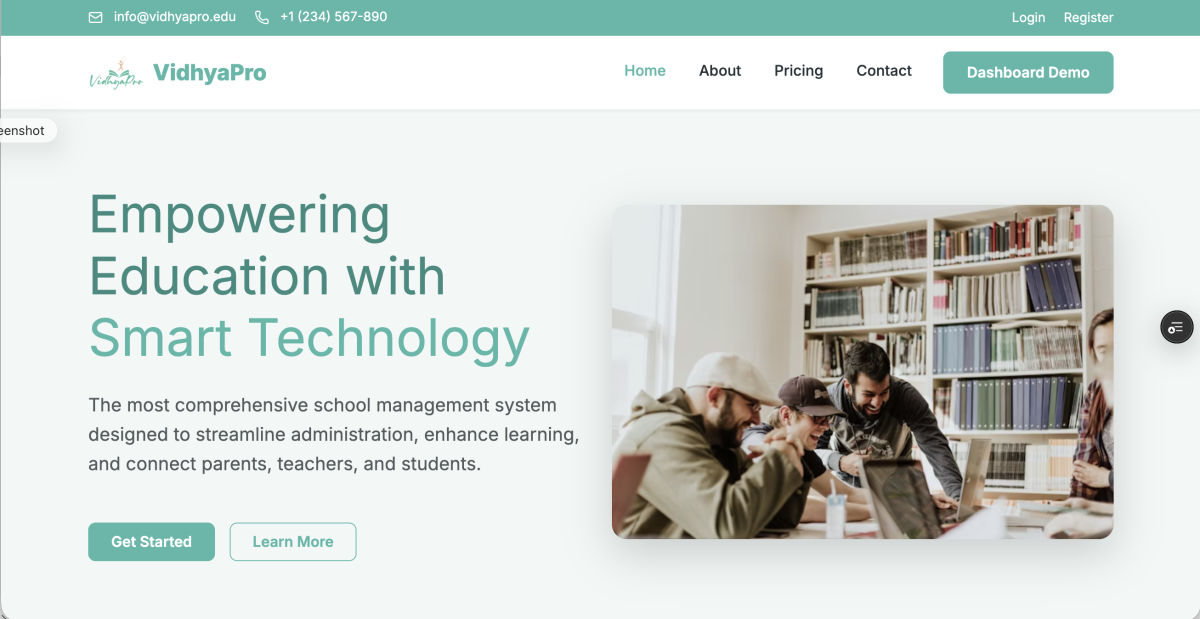Click the phone handset icon
Image resolution: width=1200 pixels, height=619 pixels.
(262, 17)
